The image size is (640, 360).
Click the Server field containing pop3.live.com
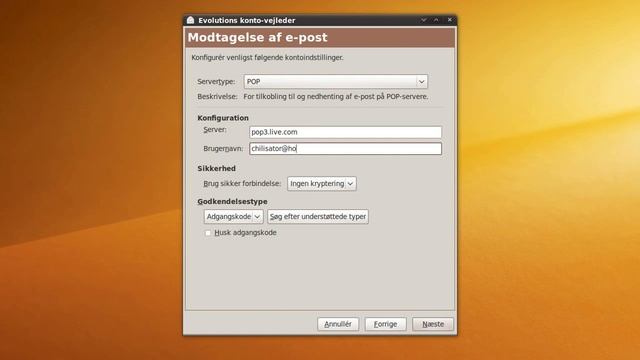[x=345, y=132]
